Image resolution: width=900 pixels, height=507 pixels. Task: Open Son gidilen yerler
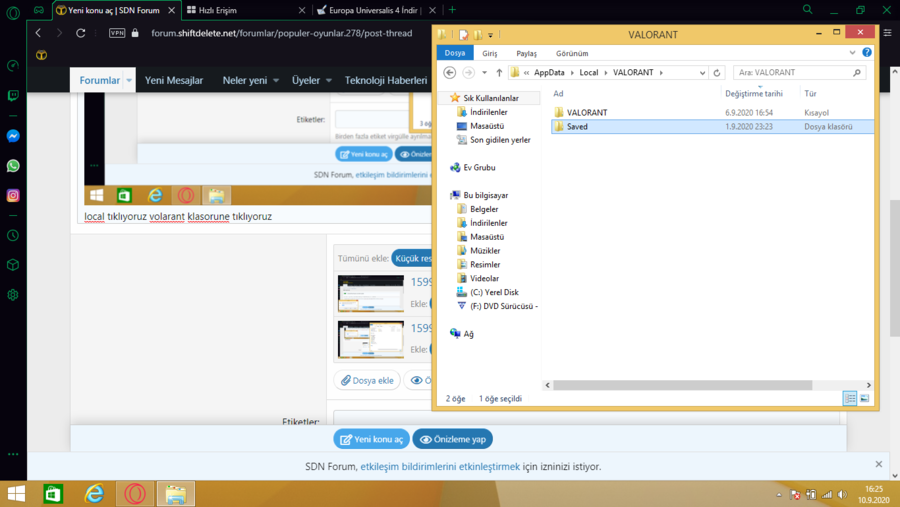tap(500, 140)
